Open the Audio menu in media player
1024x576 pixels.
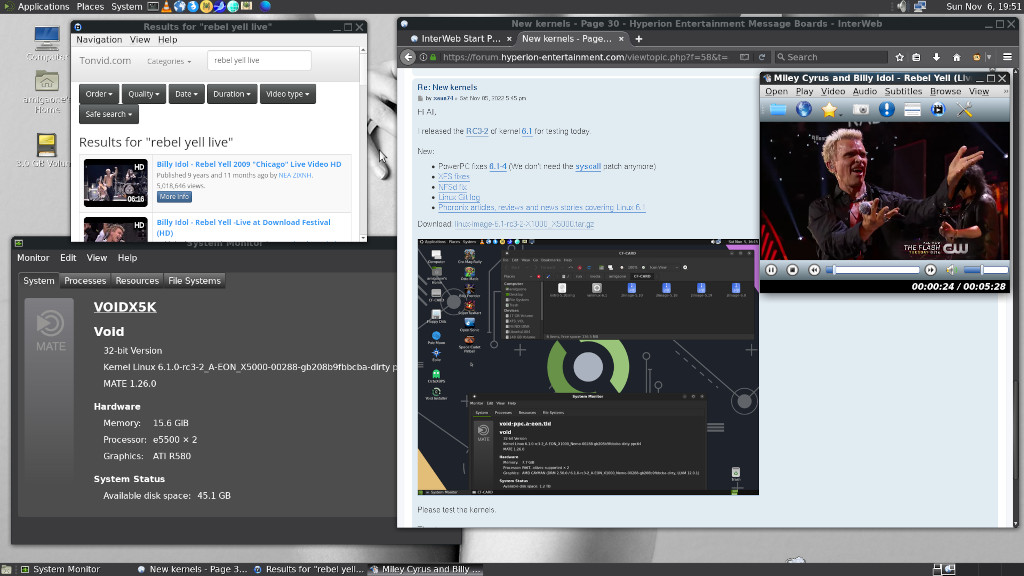865,91
